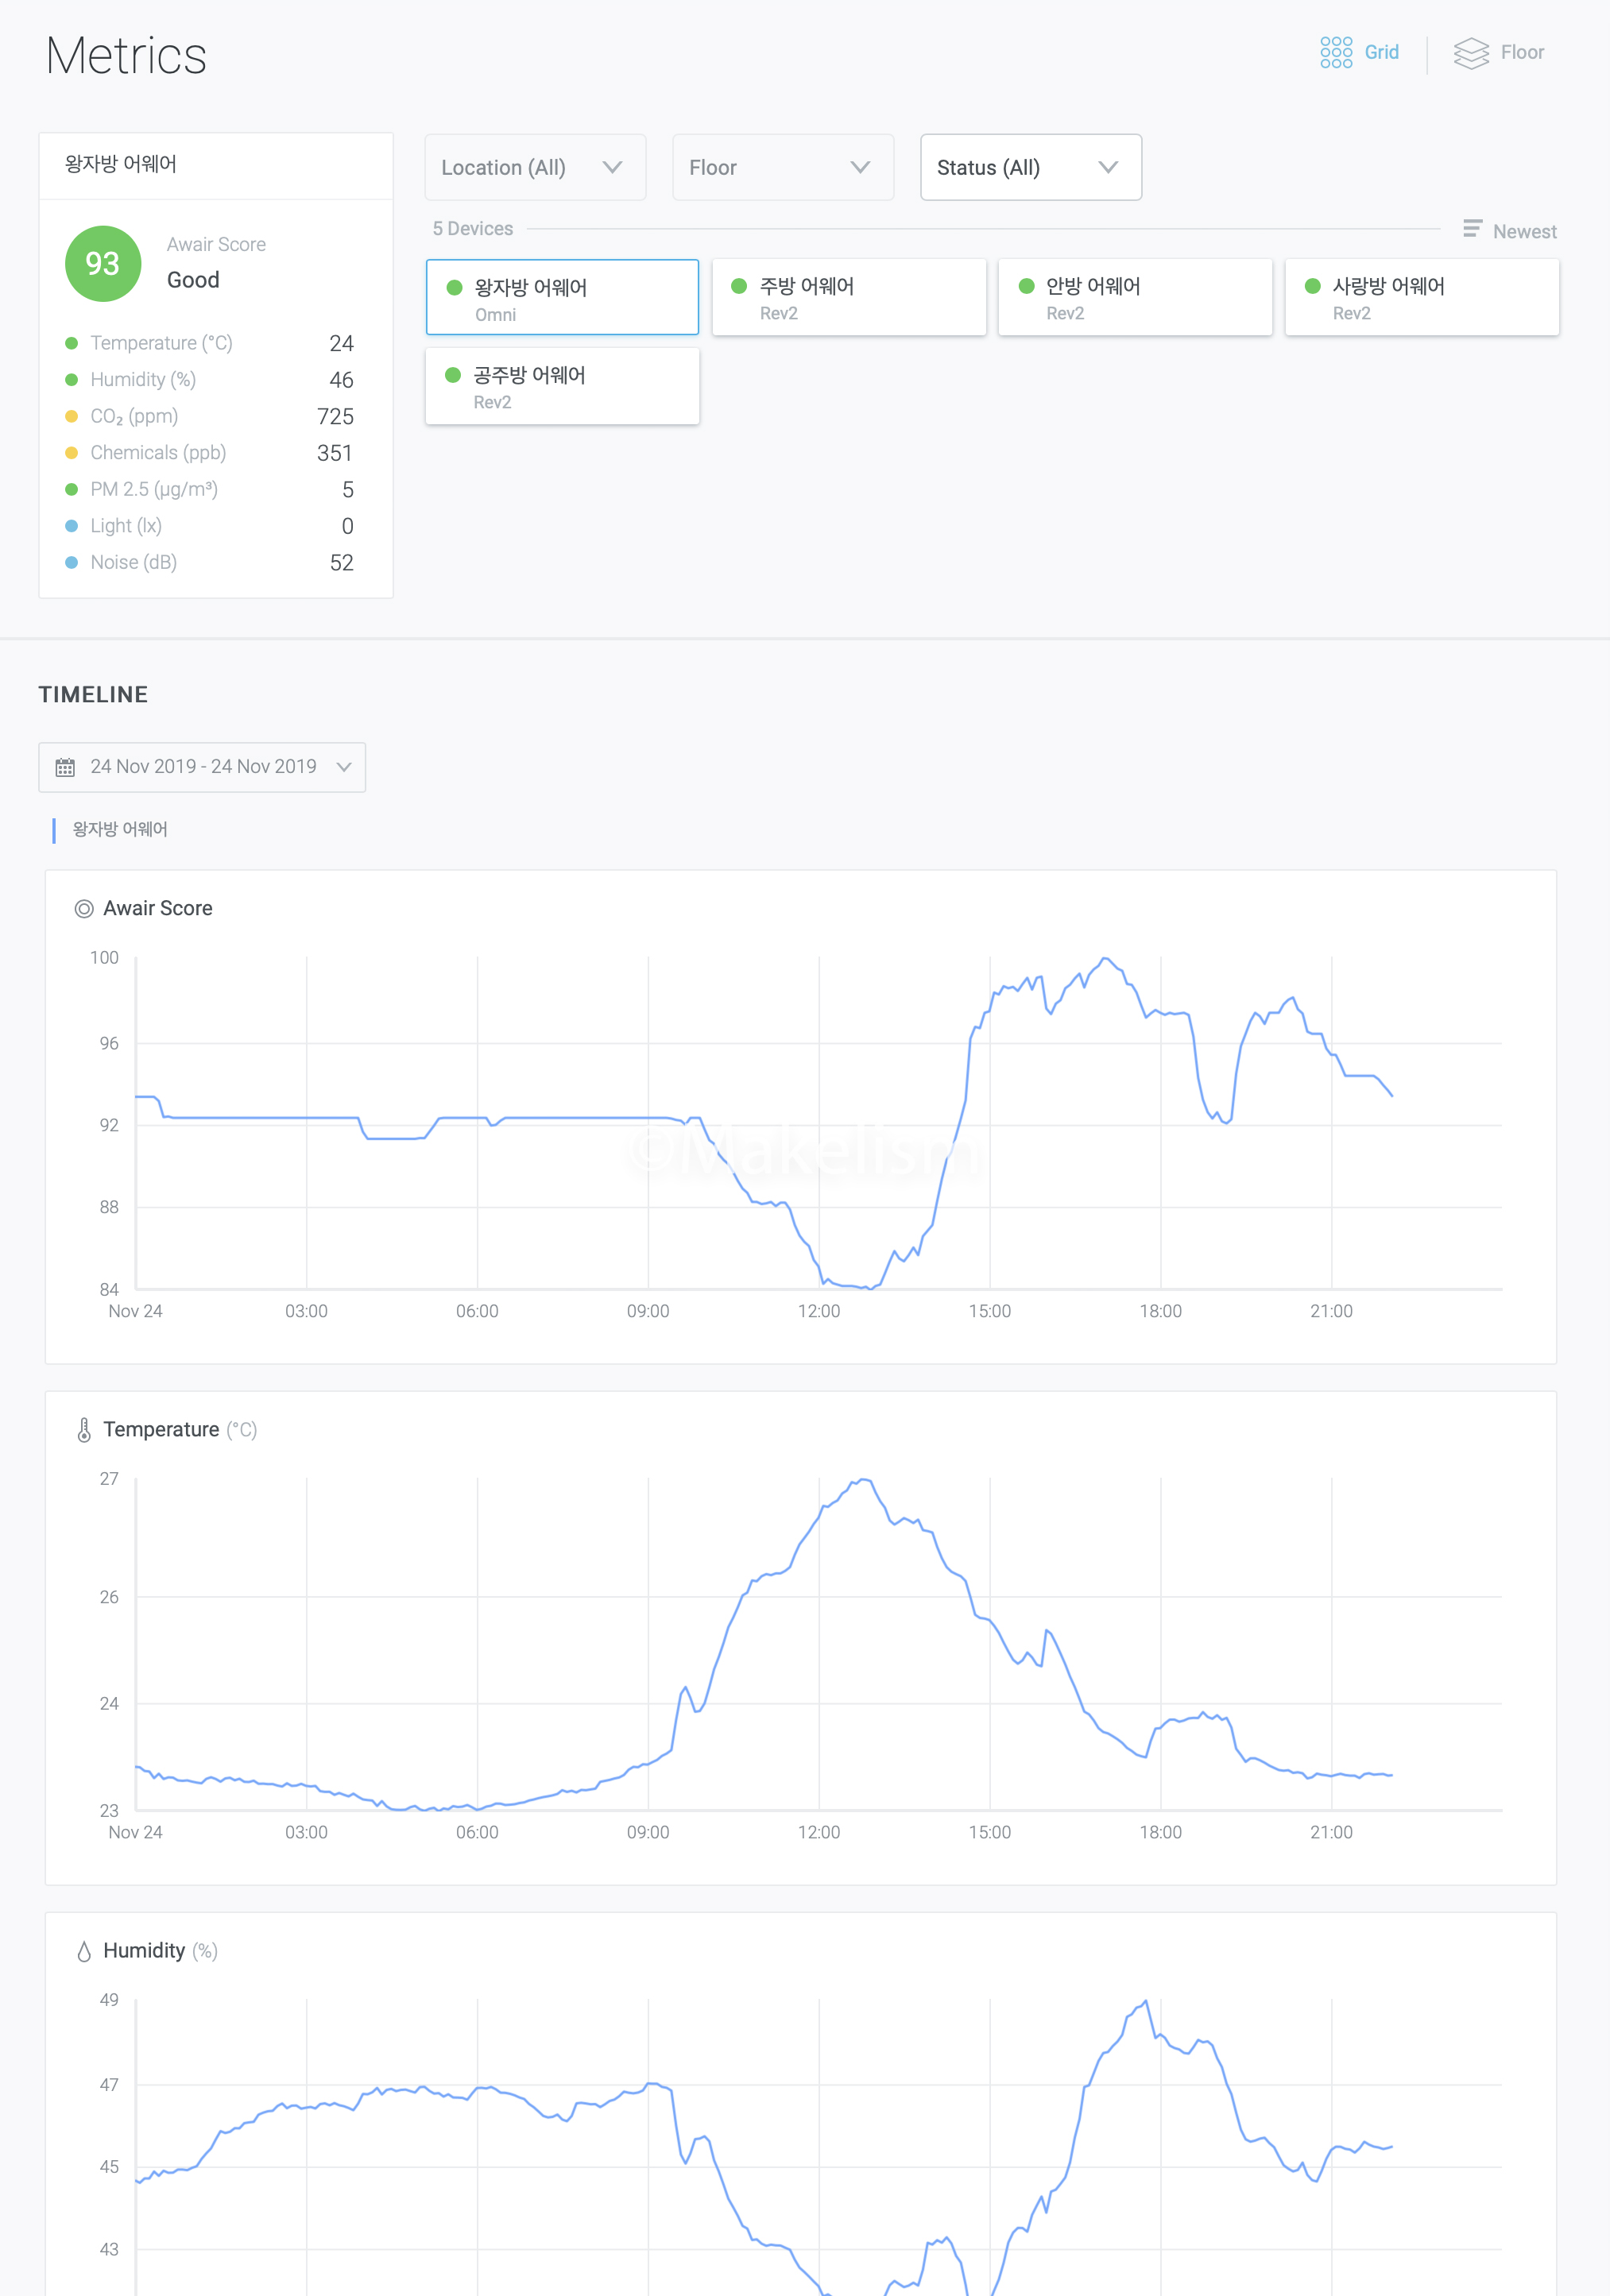Screen dimensions: 1610x2296
Task: Open the 24 Nov 2019 date range selector
Action: click(202, 767)
